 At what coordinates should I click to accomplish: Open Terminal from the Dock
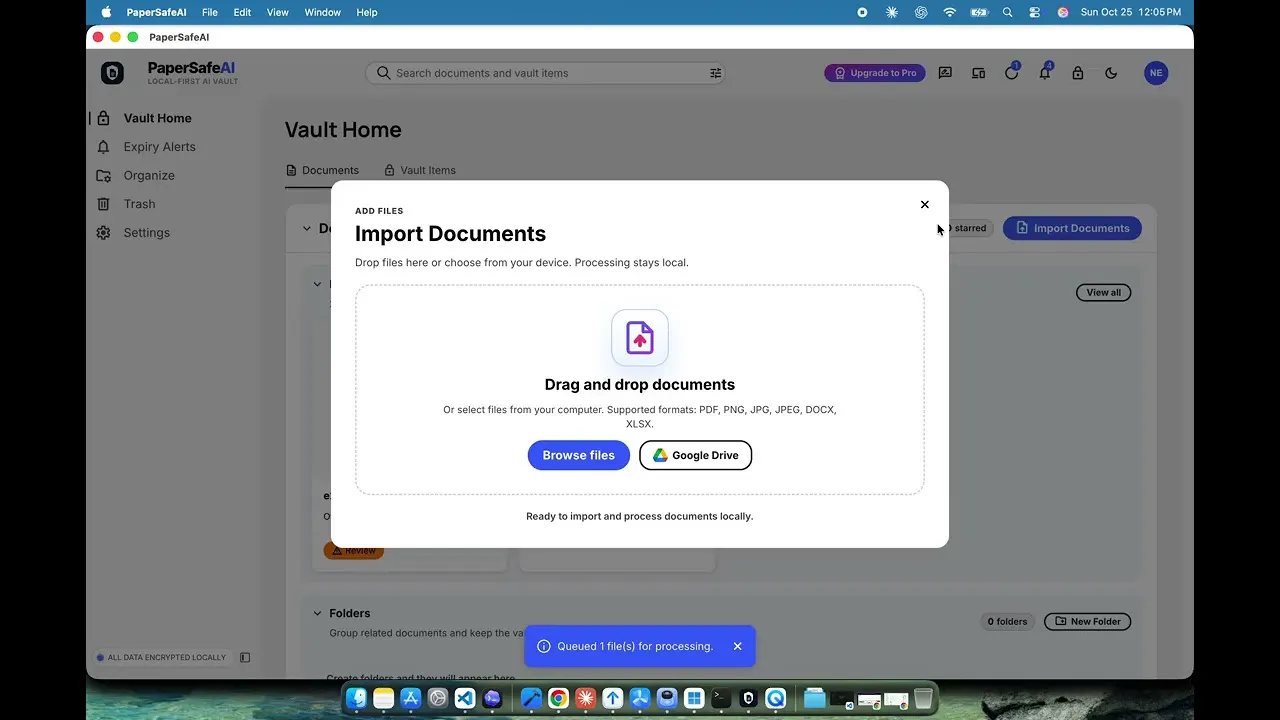721,699
